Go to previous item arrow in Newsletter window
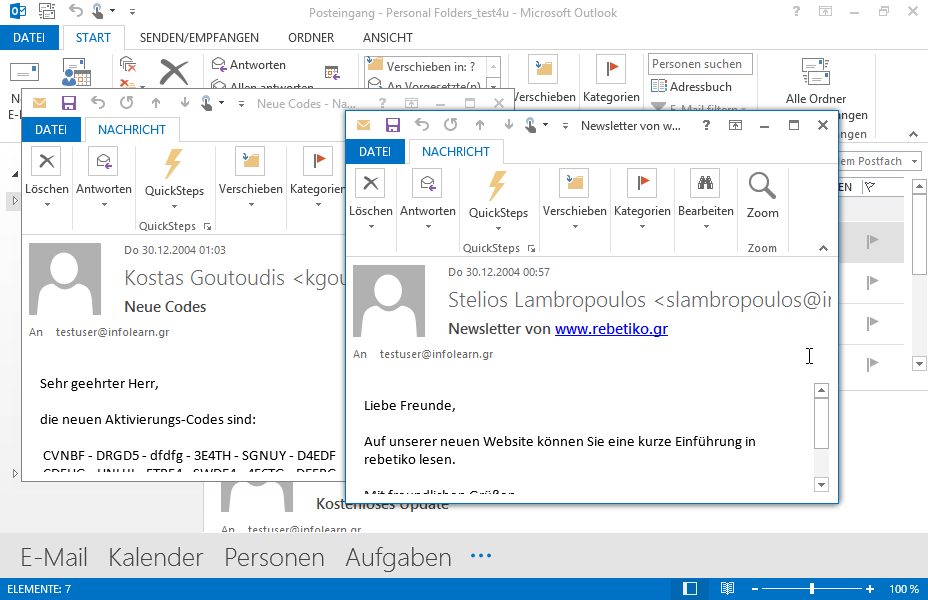Viewport: 928px width, 600px height. click(480, 125)
